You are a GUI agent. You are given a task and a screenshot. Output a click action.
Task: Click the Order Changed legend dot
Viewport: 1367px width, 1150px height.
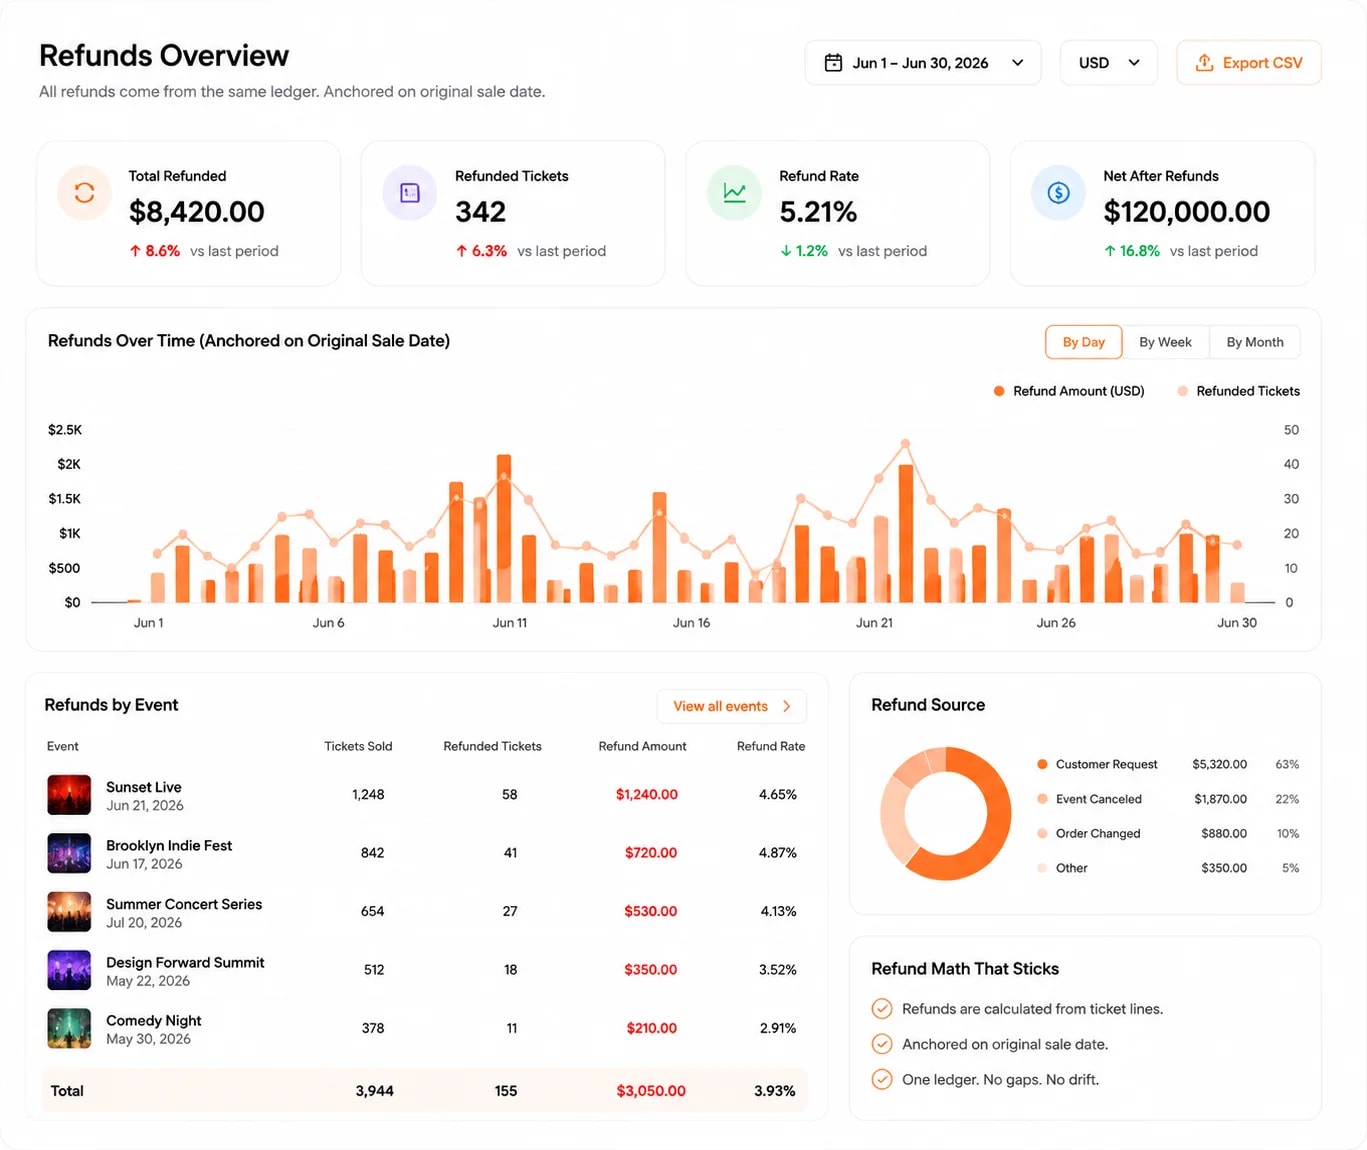click(1042, 833)
